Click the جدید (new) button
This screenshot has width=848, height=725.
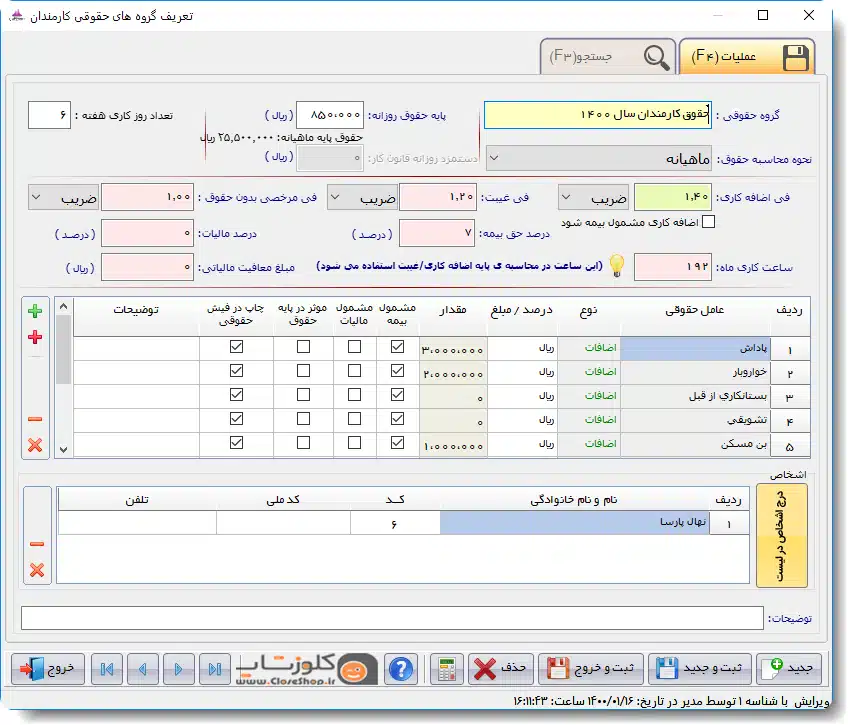[789, 669]
